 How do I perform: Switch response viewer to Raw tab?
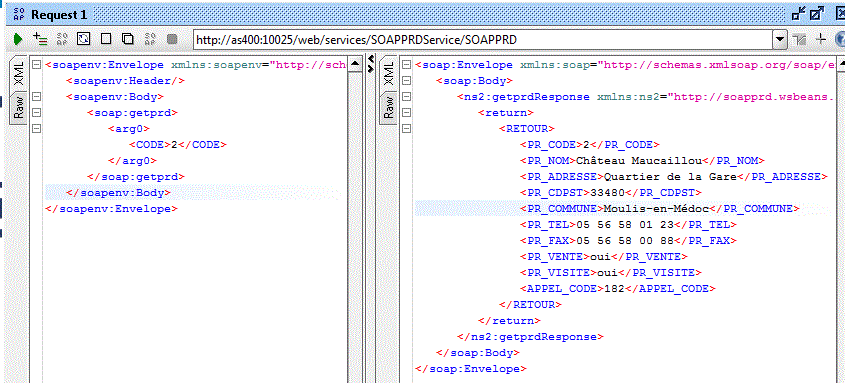coord(389,107)
